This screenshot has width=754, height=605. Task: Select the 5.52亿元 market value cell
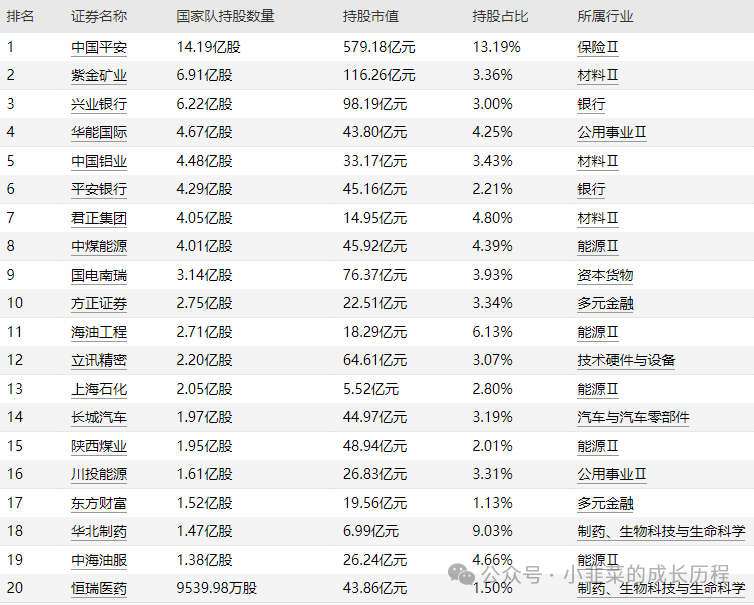371,389
